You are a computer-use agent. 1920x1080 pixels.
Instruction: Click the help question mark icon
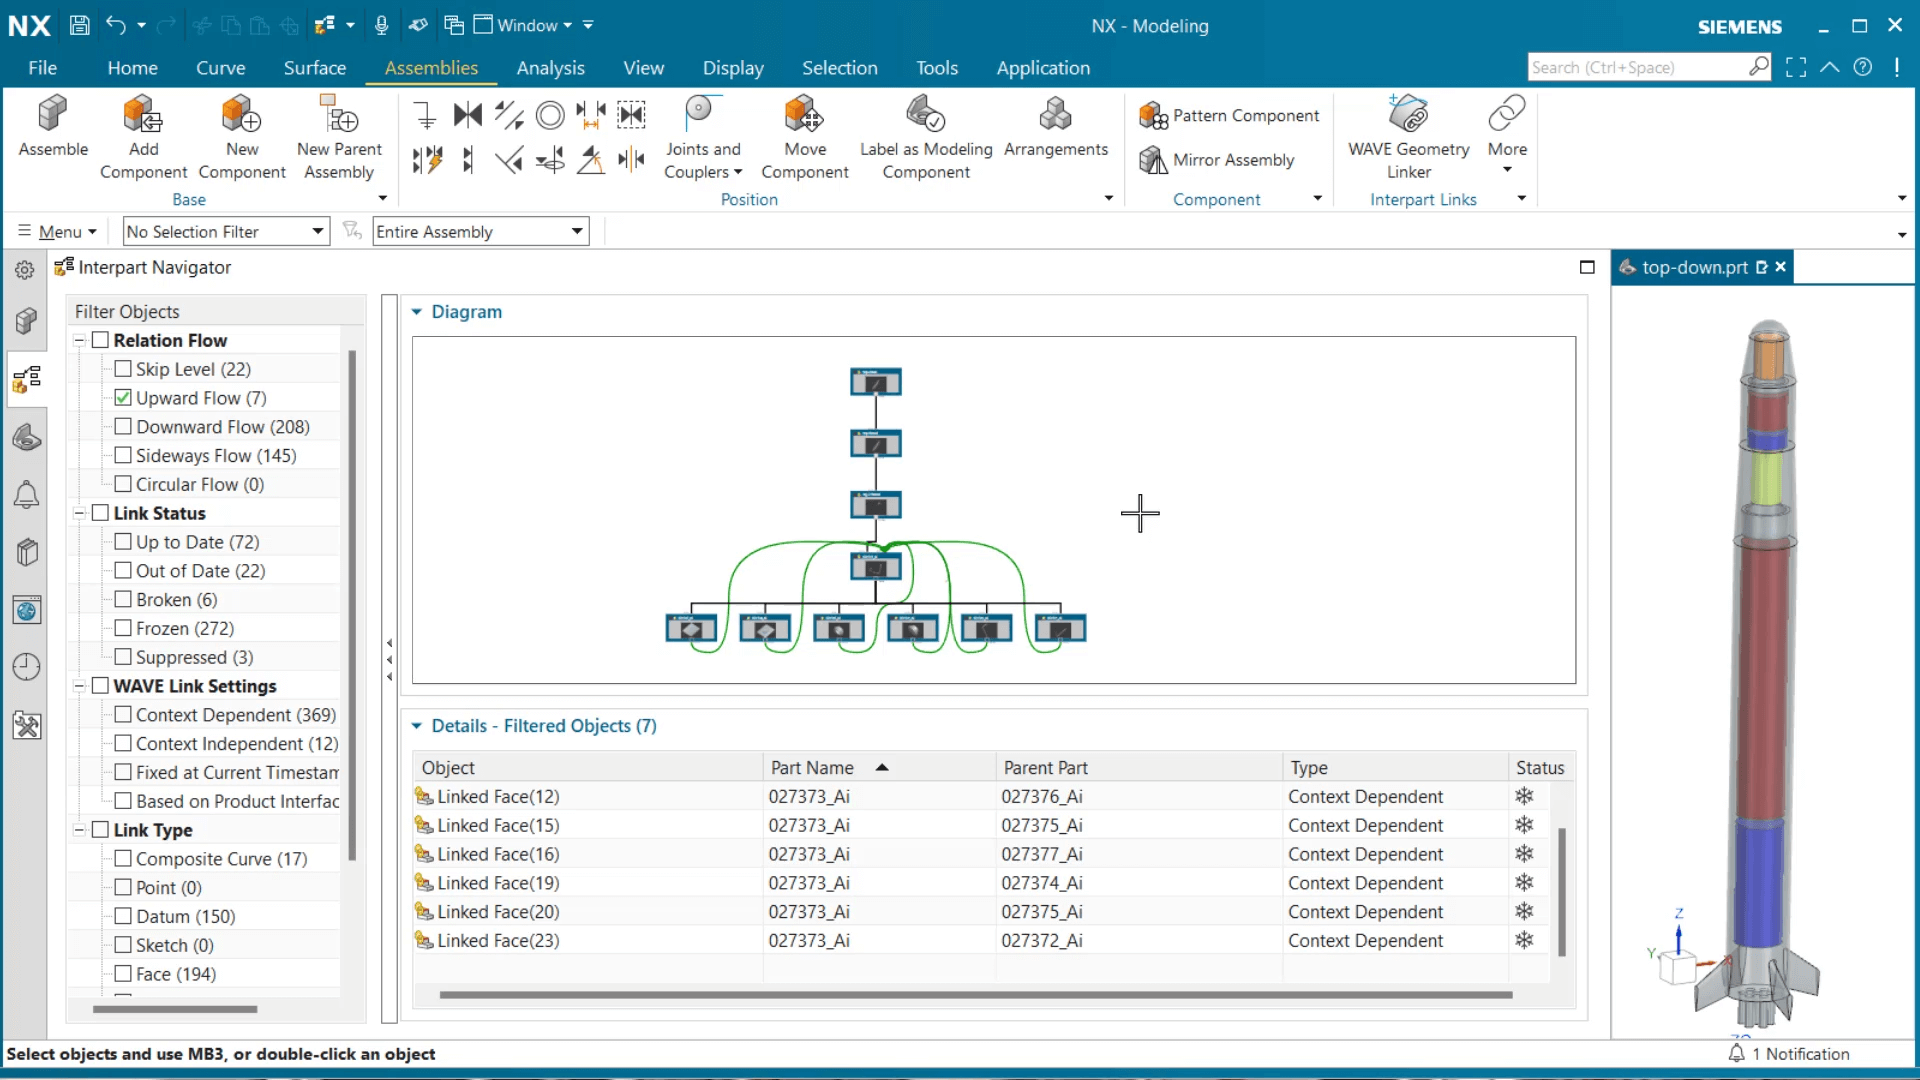[x=1862, y=67]
